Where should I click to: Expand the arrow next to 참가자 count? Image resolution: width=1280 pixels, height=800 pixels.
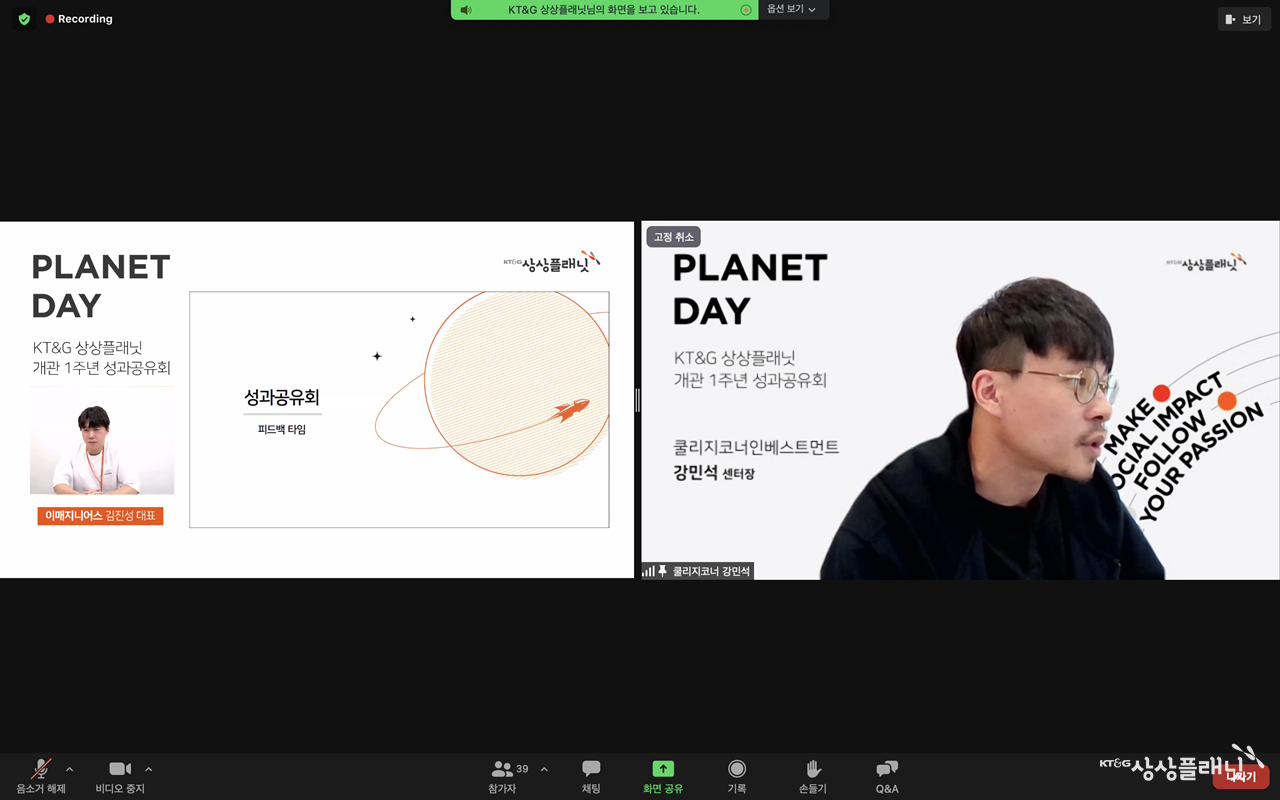point(544,769)
